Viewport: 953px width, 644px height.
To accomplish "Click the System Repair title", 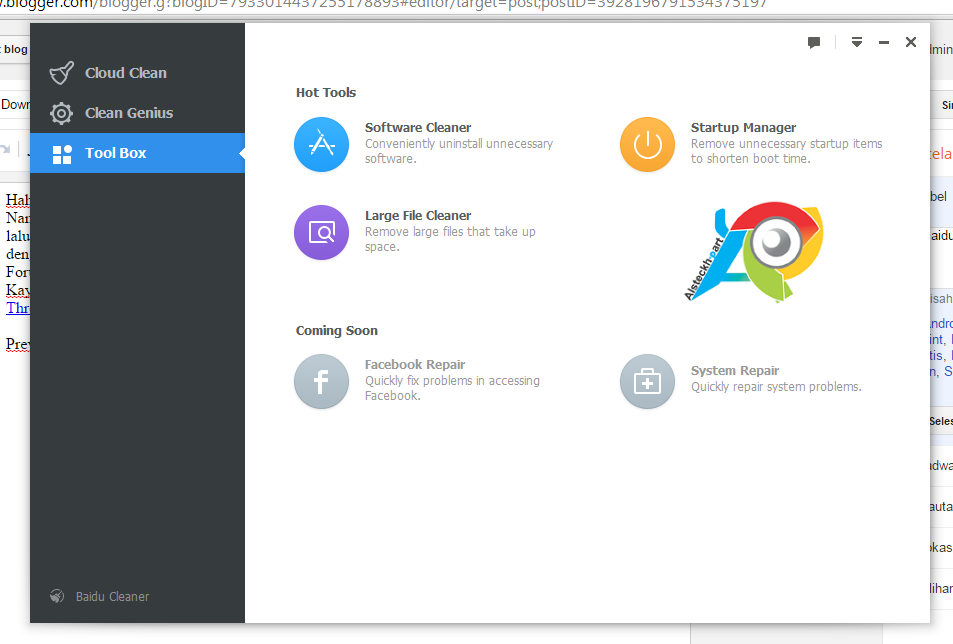I will click(735, 371).
